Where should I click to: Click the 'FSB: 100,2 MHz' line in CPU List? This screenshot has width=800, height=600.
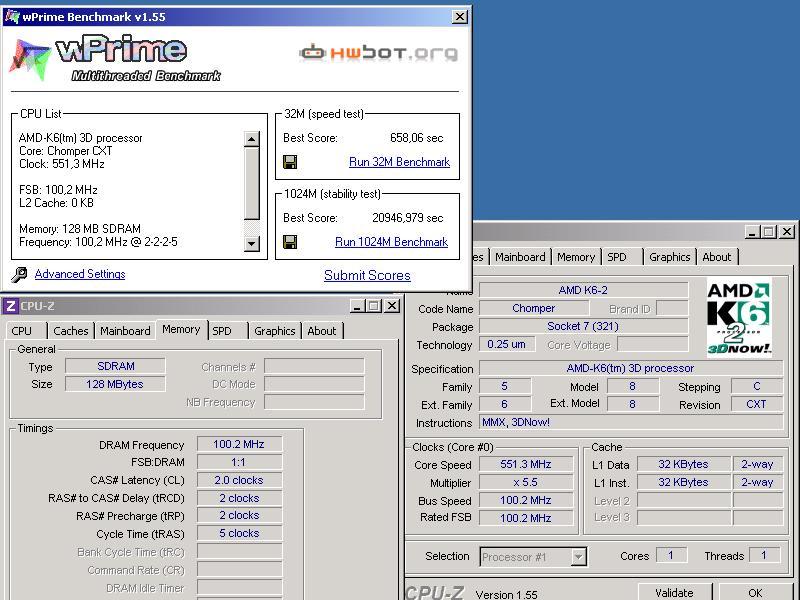tap(58, 190)
